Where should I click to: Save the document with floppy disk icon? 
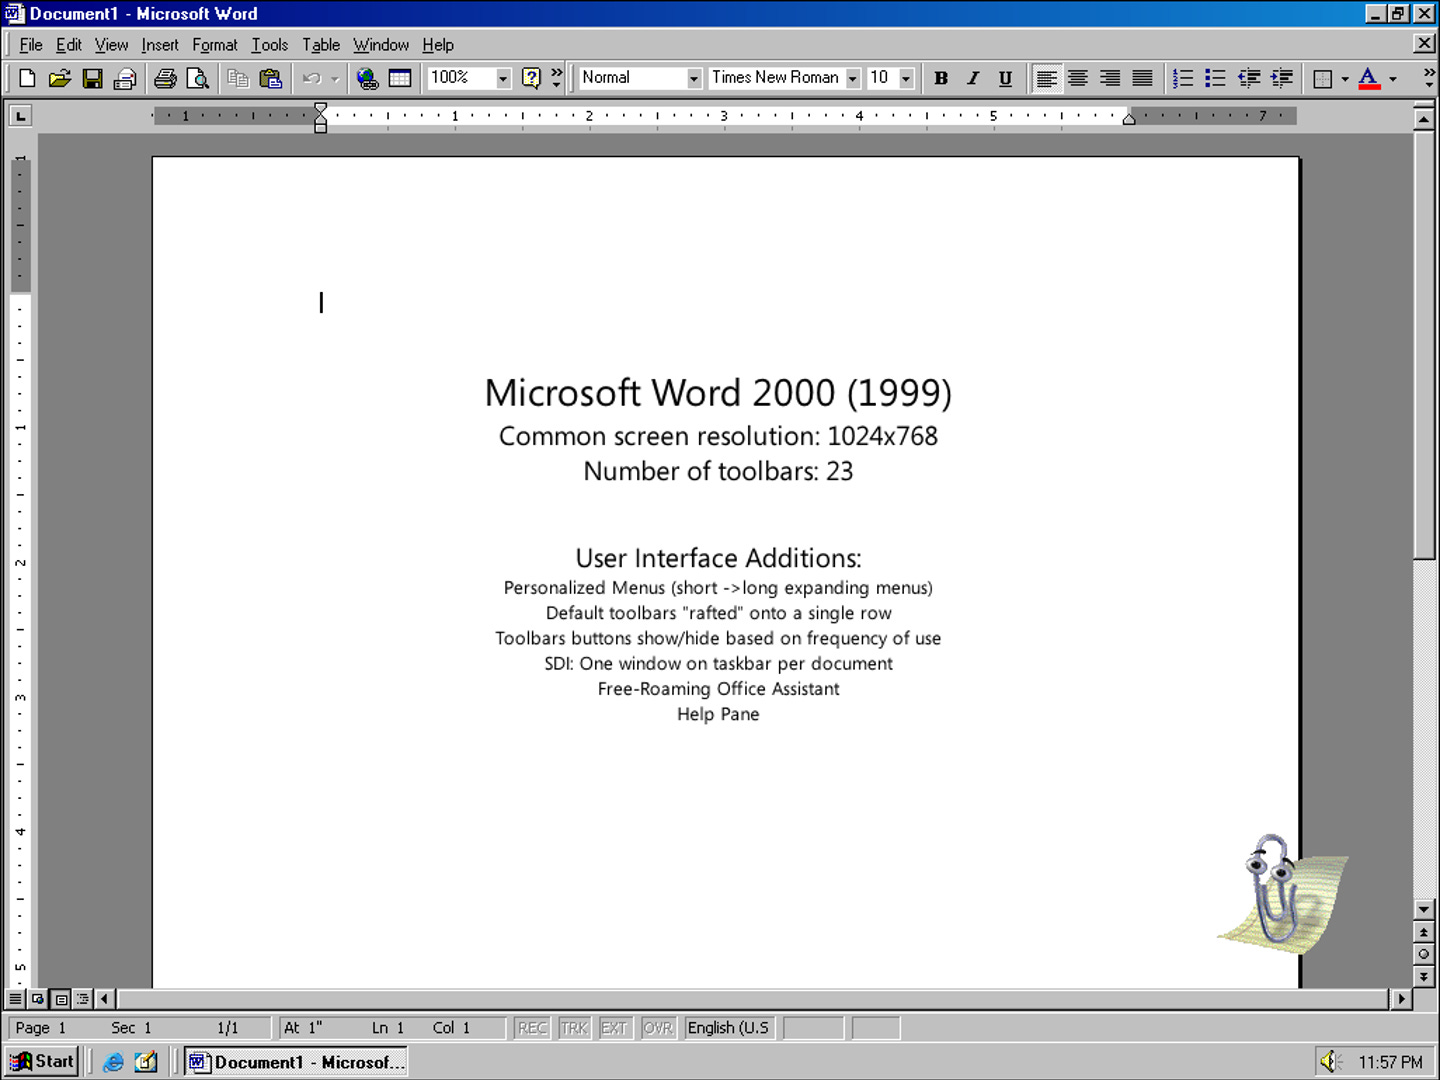[92, 78]
